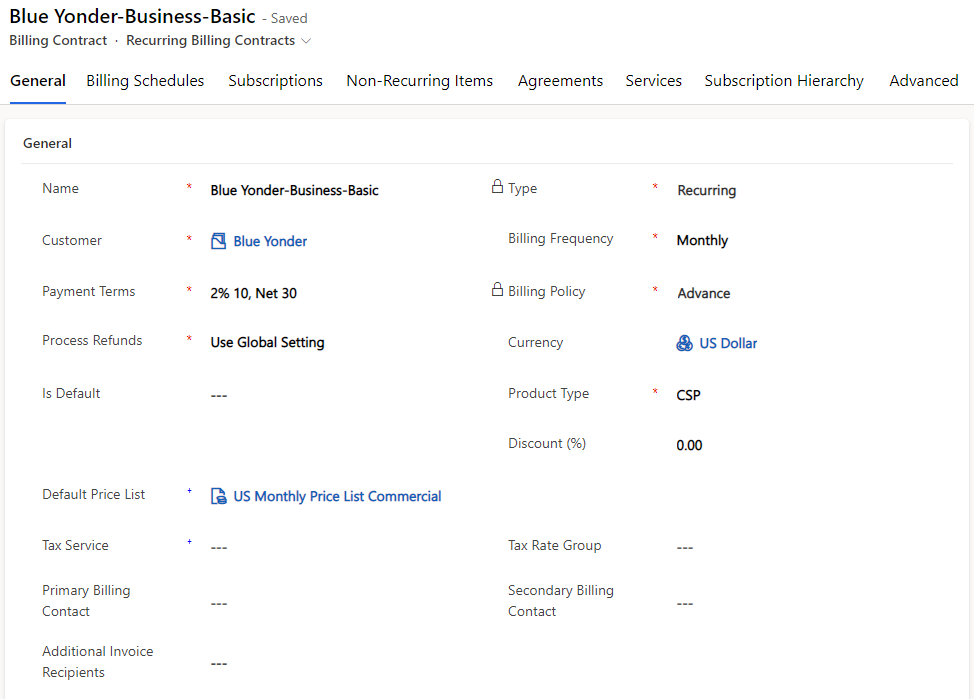Click the Blue Yonder customer entity icon
974x699 pixels.
[x=218, y=241]
